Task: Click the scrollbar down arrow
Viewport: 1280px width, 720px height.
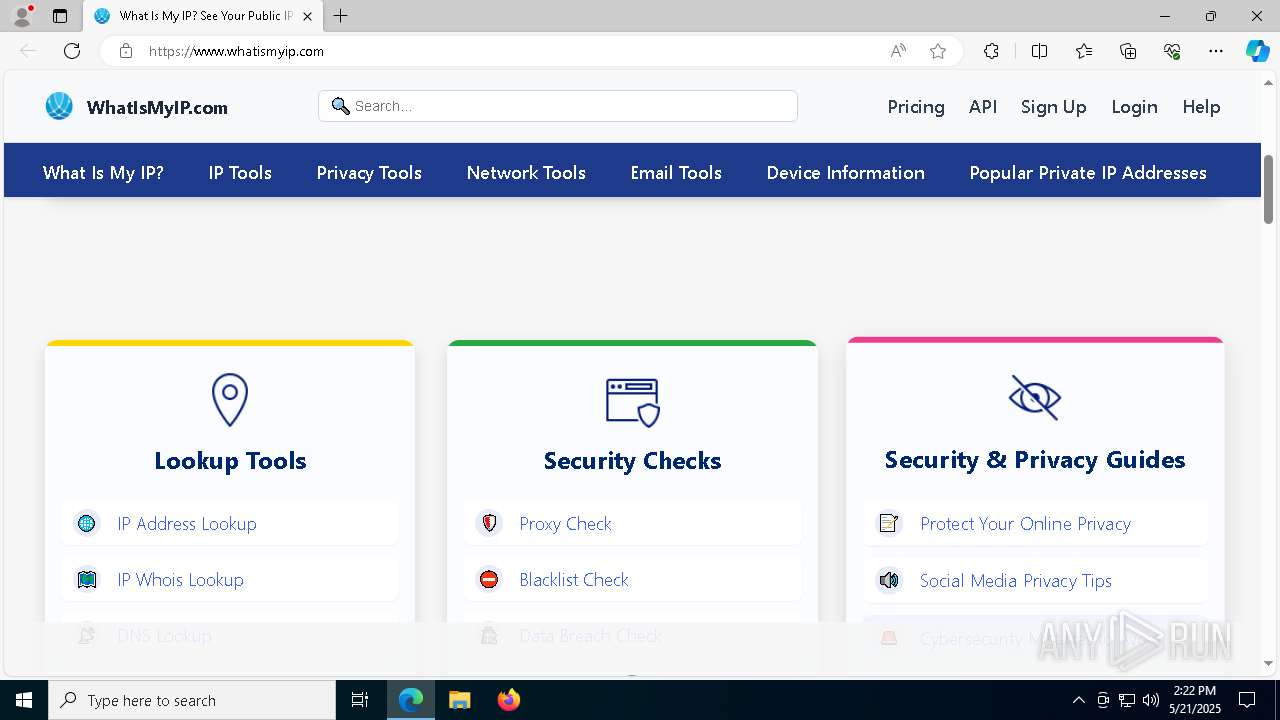Action: point(1269,663)
